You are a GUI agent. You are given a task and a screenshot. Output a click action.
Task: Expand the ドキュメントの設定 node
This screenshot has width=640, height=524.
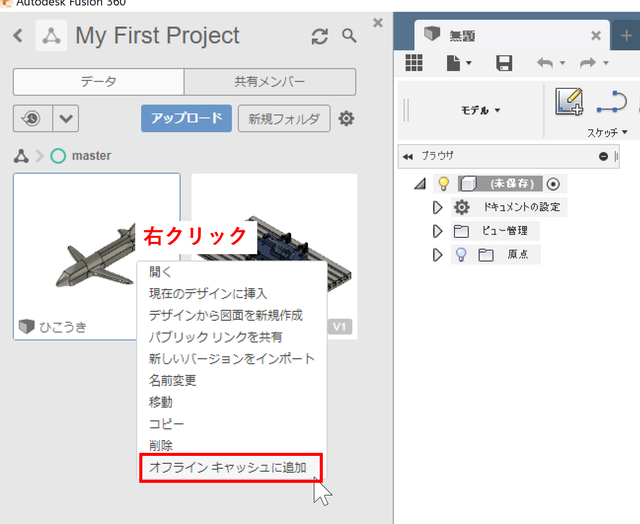click(x=437, y=207)
